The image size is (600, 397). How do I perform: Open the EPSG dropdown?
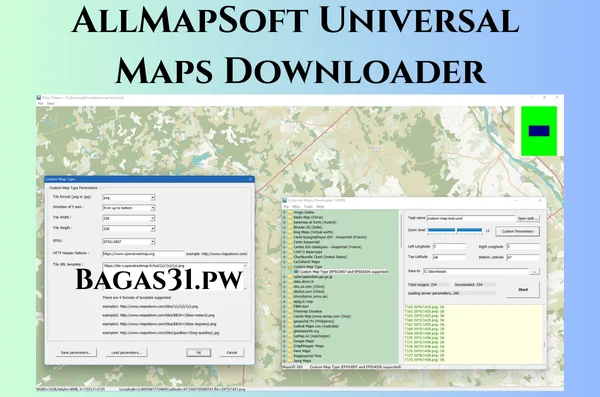pyautogui.click(x=152, y=242)
